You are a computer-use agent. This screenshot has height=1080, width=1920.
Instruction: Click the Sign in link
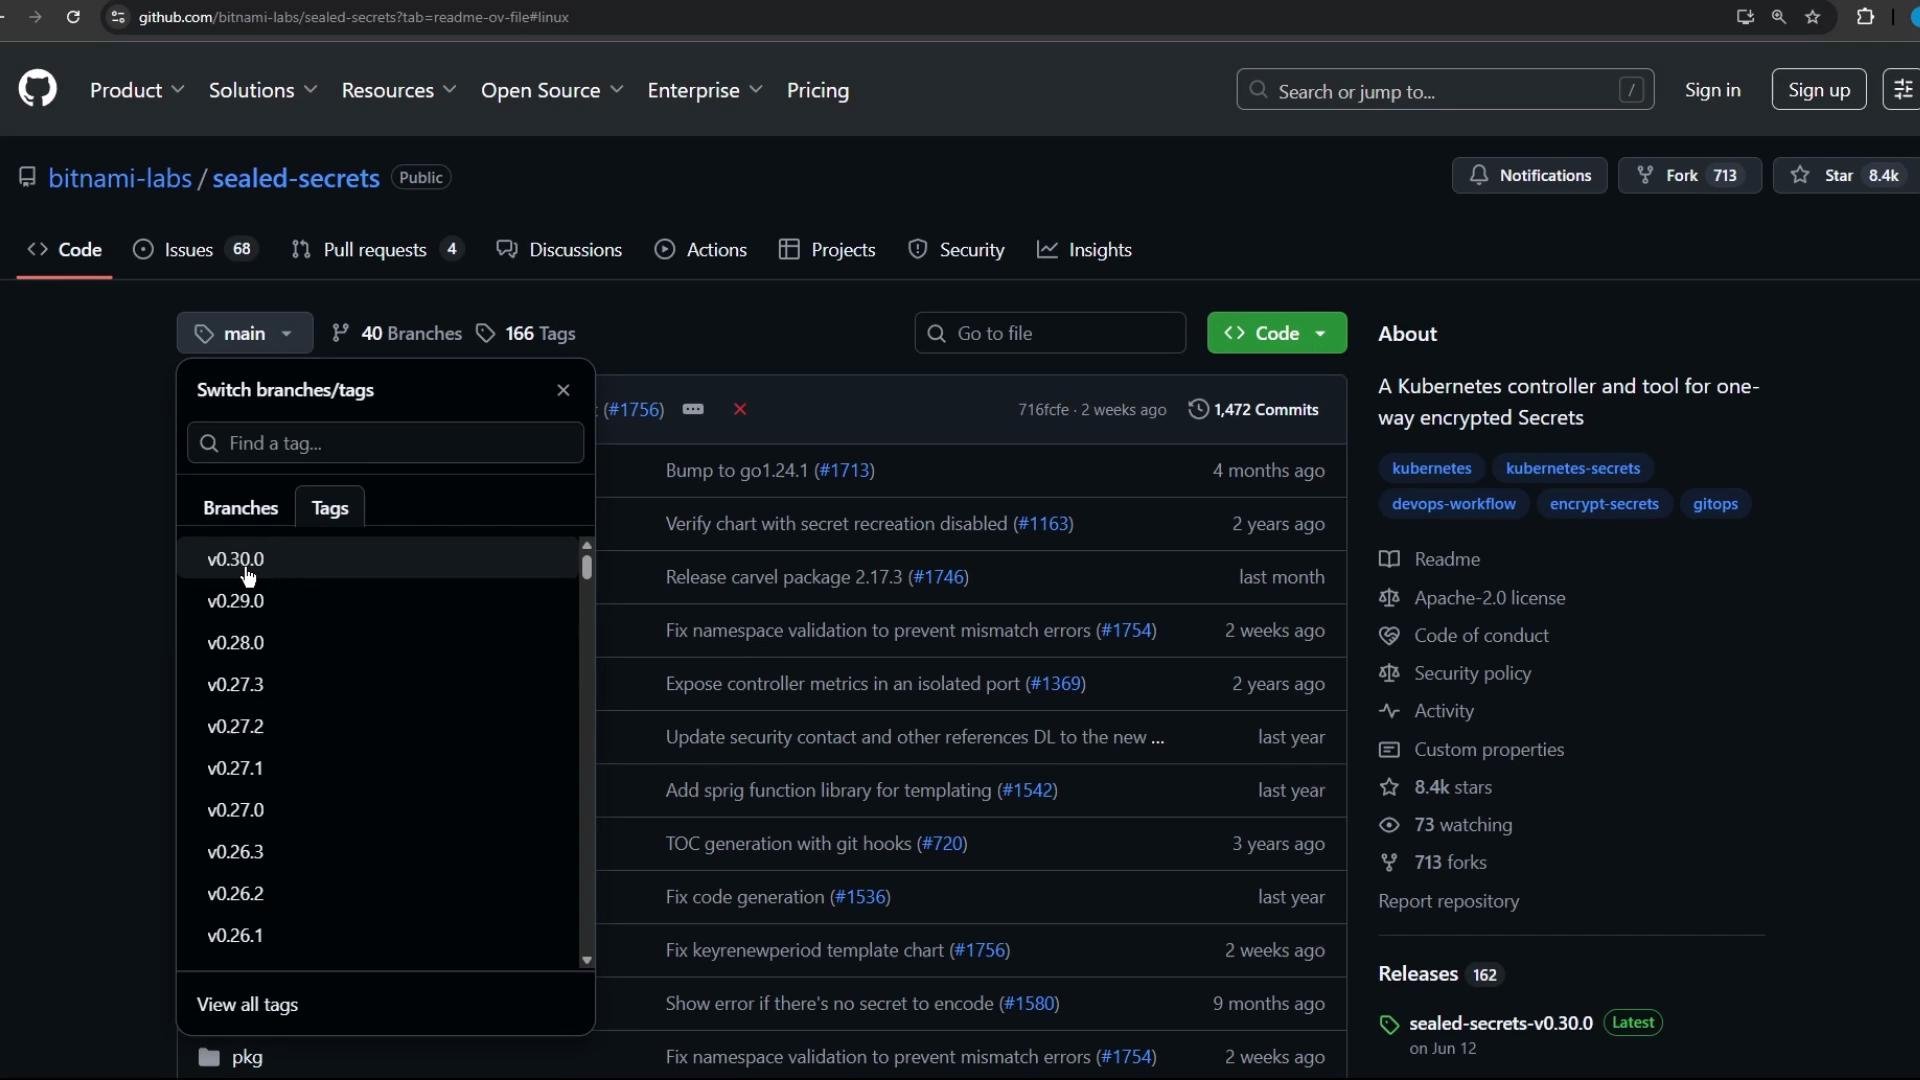(x=1713, y=90)
